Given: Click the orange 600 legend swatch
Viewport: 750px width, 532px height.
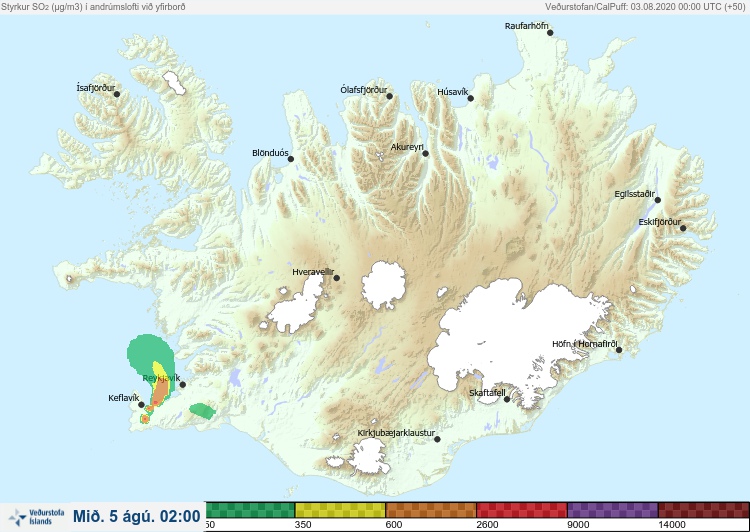Looking at the screenshot, I should (x=431, y=510).
